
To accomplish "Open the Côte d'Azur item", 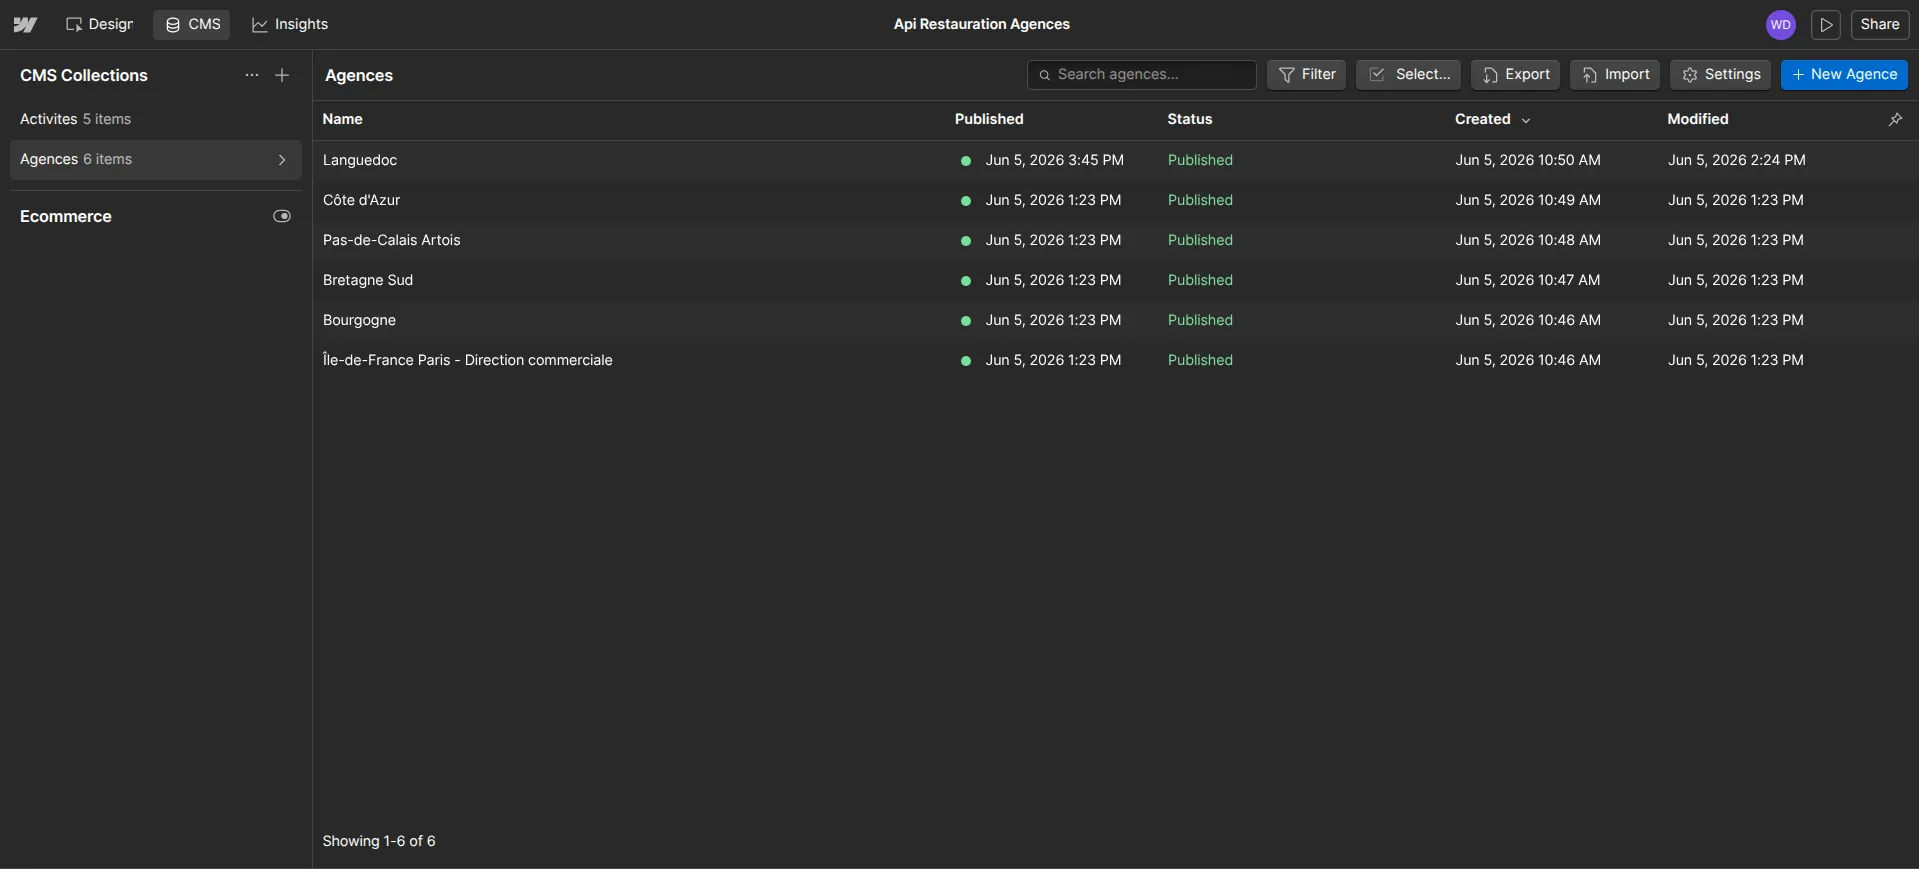I will coord(361,200).
